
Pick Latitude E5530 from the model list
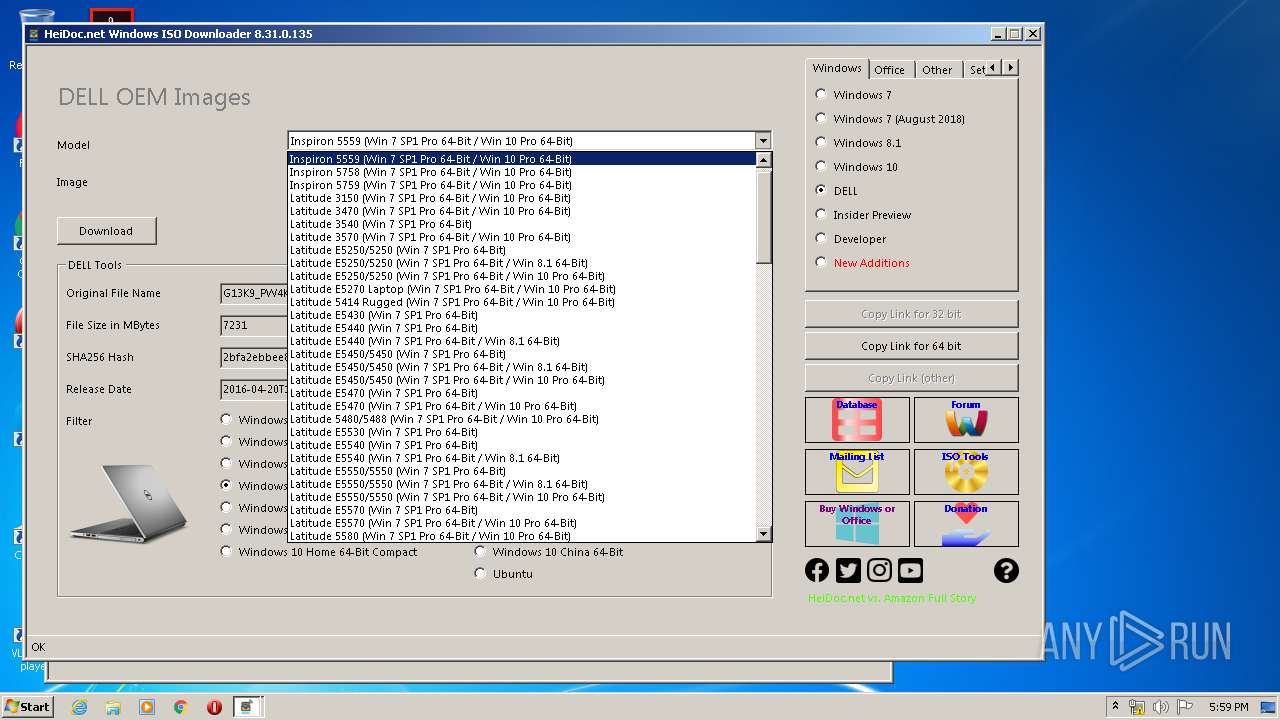point(521,432)
